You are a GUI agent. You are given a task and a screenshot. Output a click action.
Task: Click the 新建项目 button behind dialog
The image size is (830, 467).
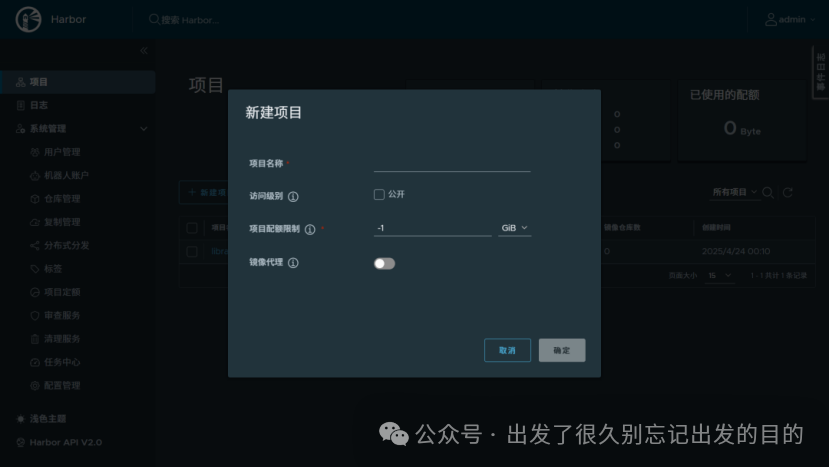click(x=204, y=192)
